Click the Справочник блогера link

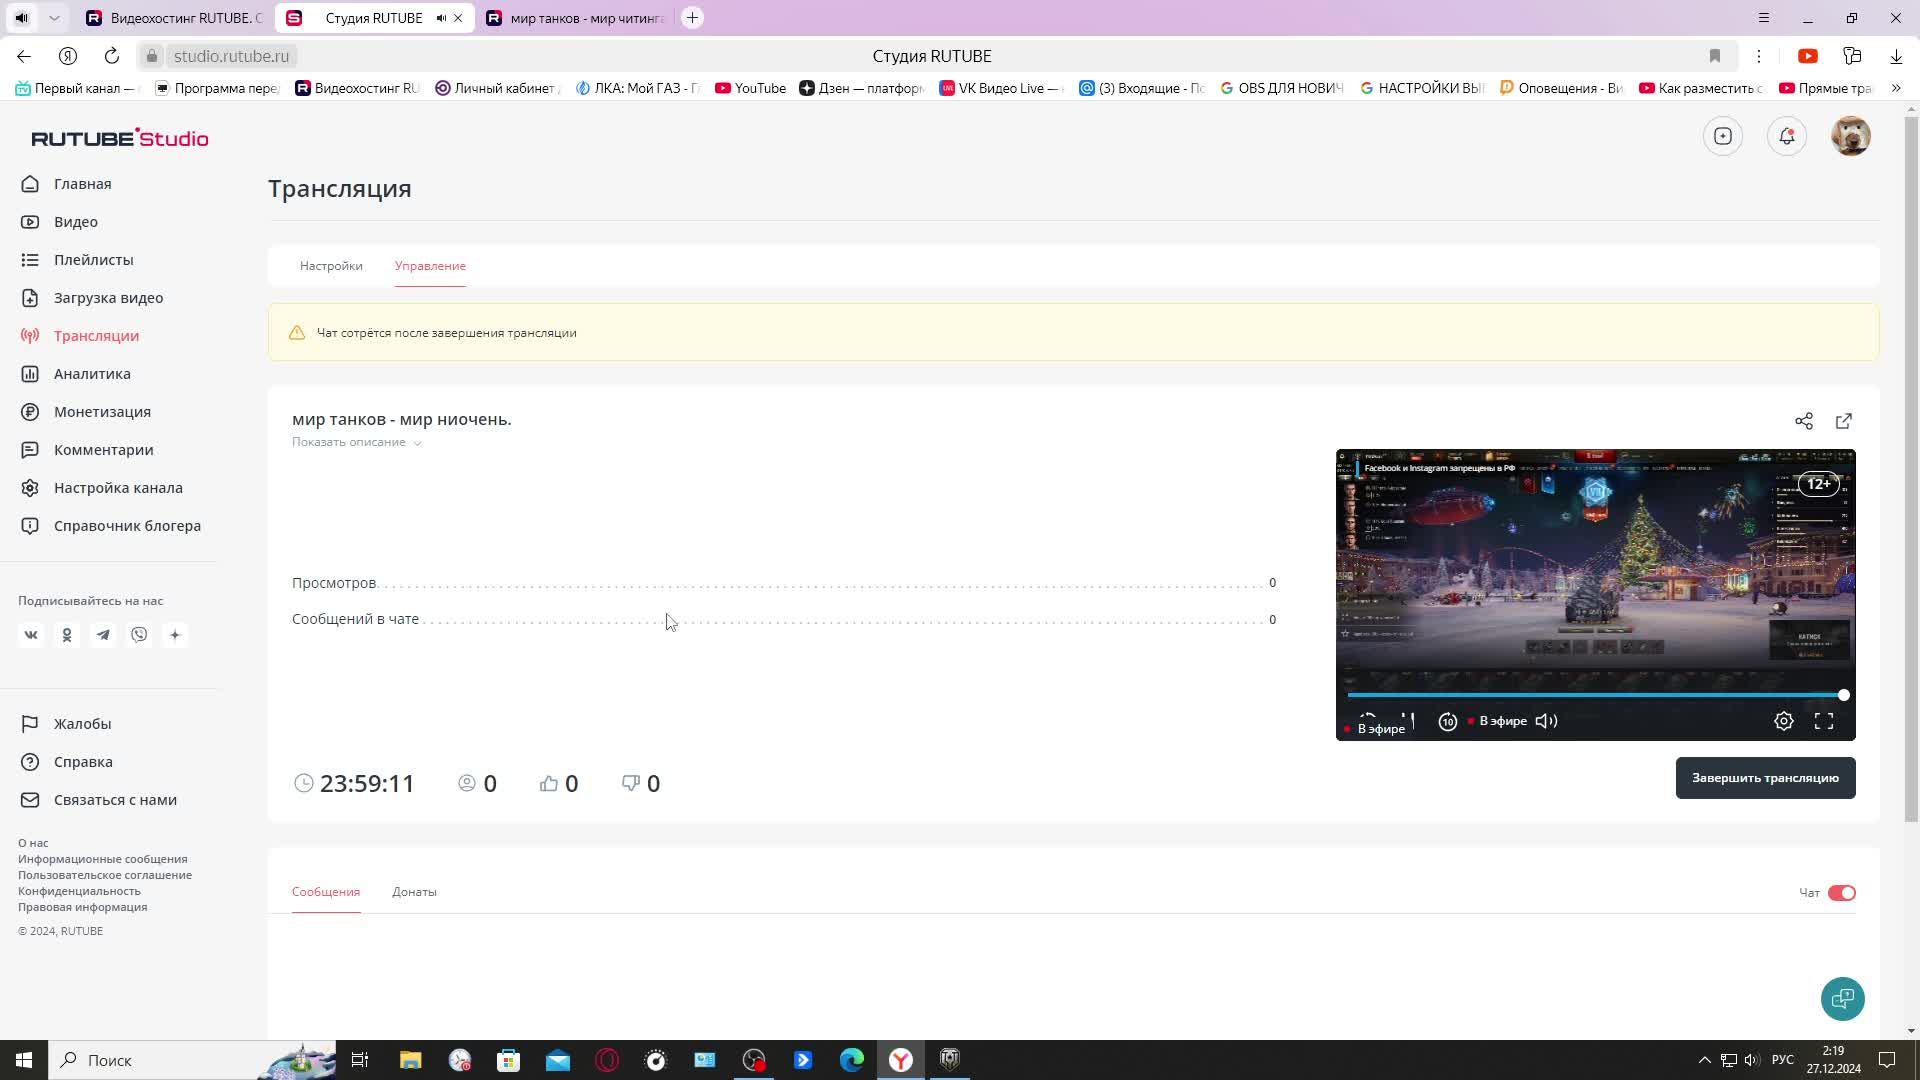click(127, 525)
